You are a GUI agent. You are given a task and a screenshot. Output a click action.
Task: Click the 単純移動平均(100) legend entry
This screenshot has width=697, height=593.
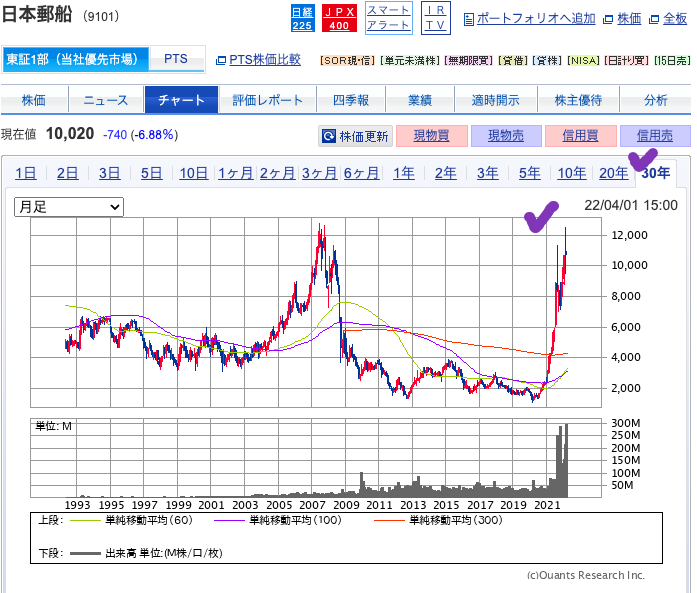click(278, 520)
